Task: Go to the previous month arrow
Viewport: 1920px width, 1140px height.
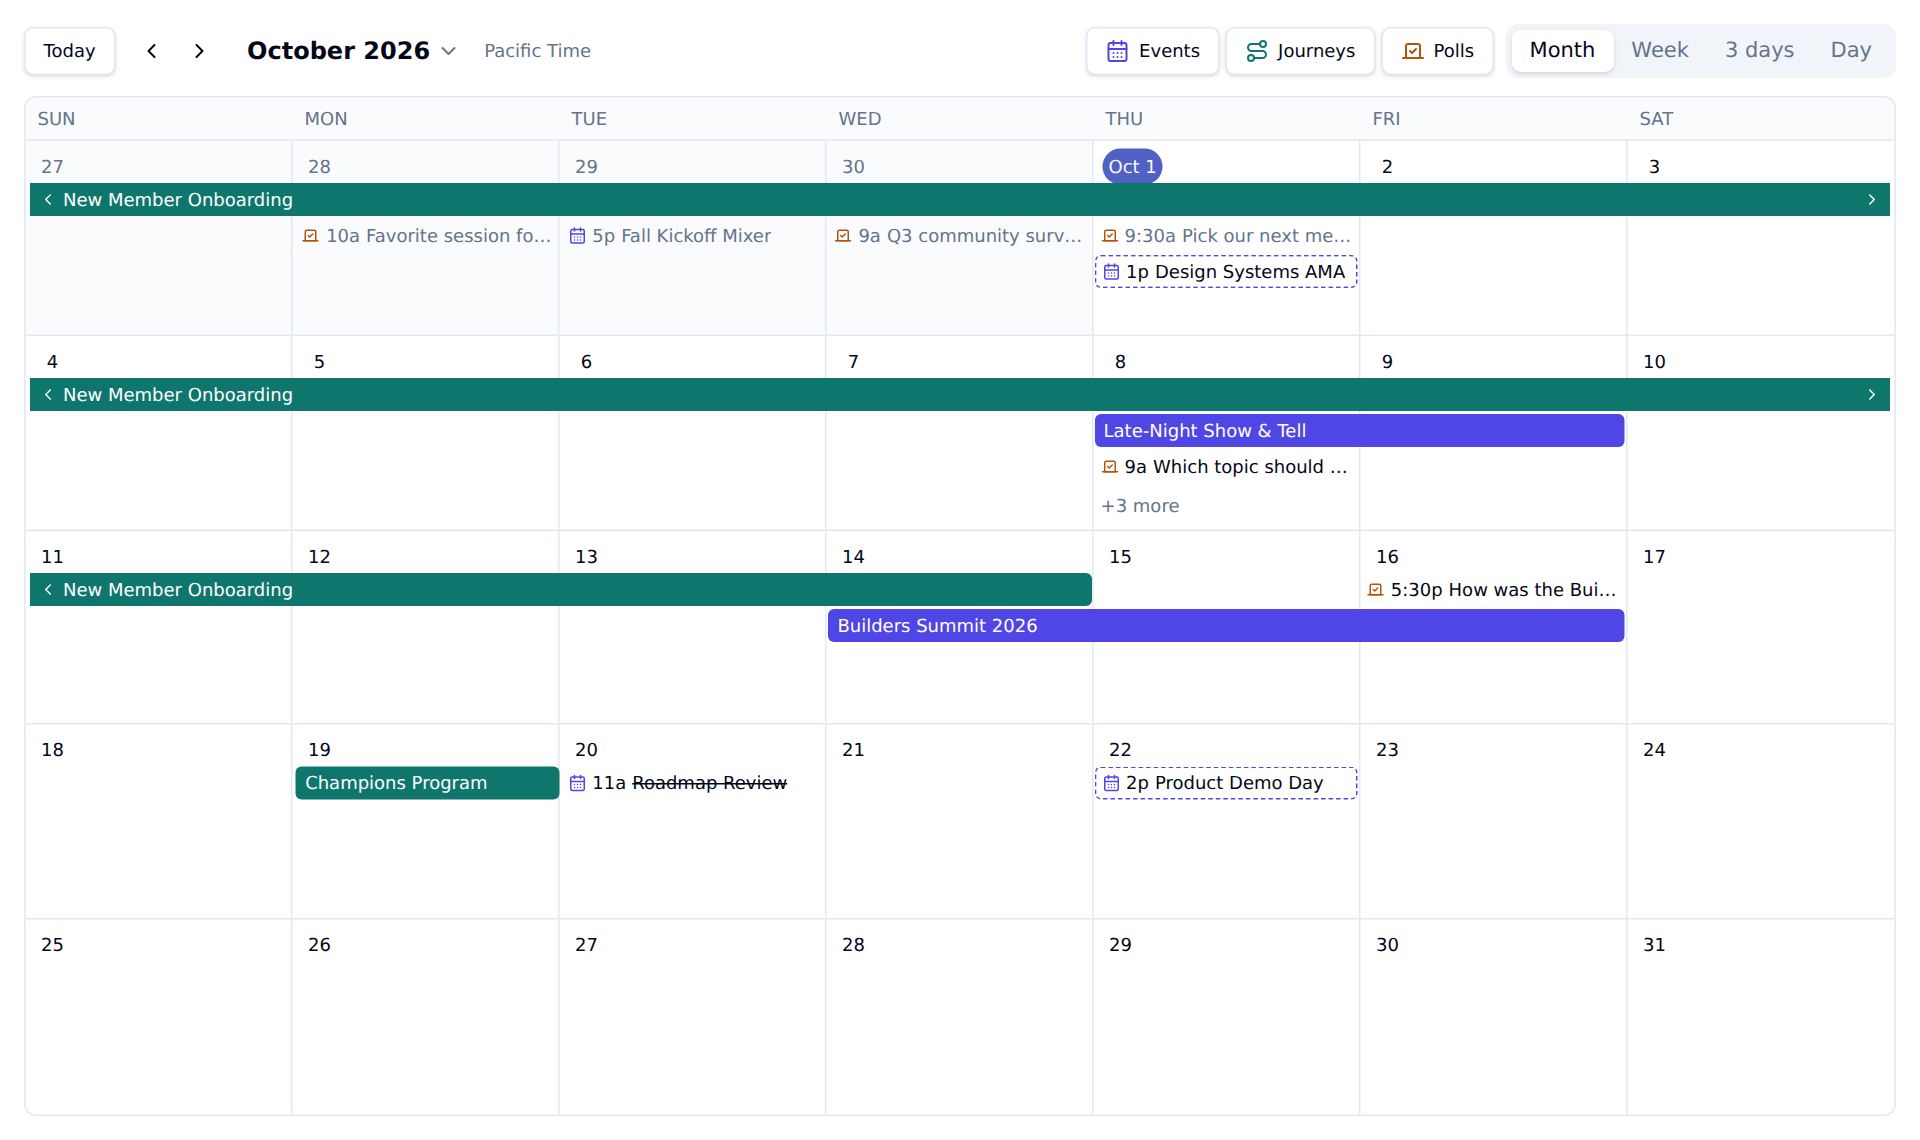Action: pyautogui.click(x=152, y=51)
